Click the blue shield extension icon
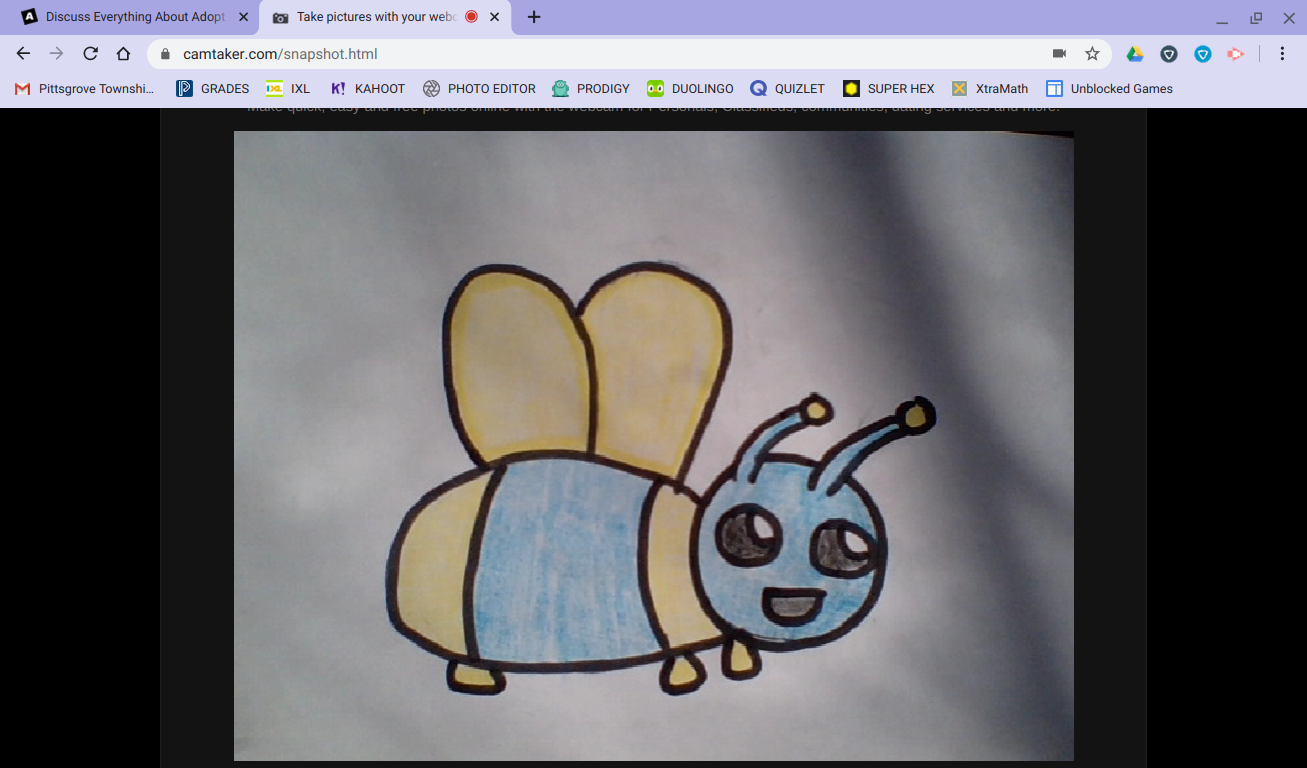The height and width of the screenshot is (768, 1307). [1203, 54]
